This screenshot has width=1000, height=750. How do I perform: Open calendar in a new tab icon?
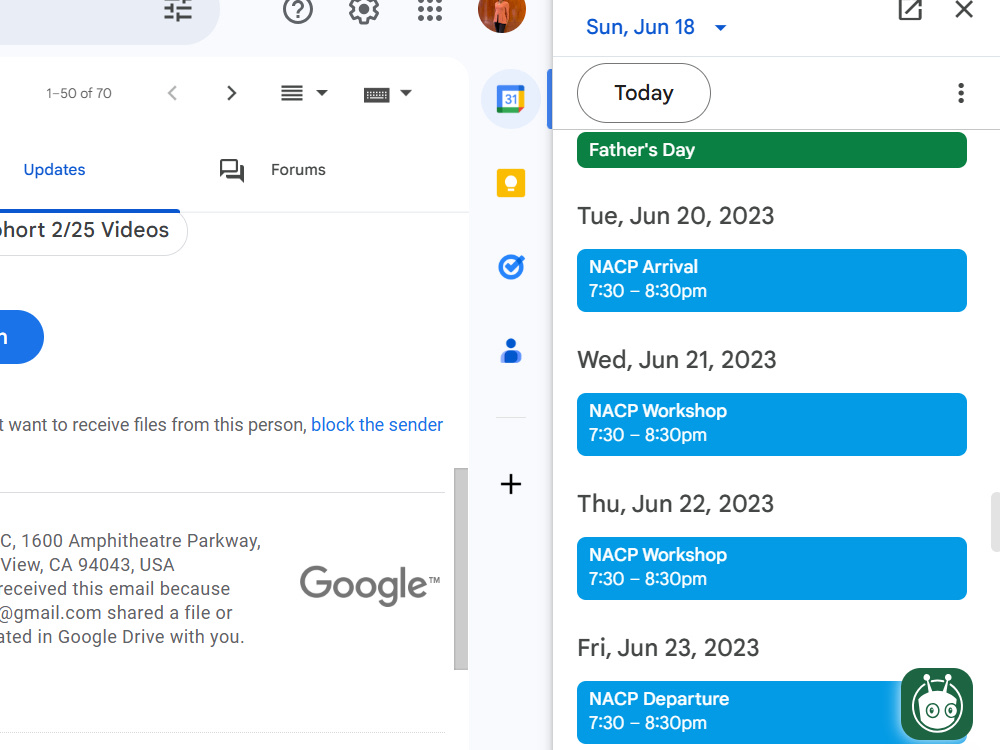tap(910, 10)
